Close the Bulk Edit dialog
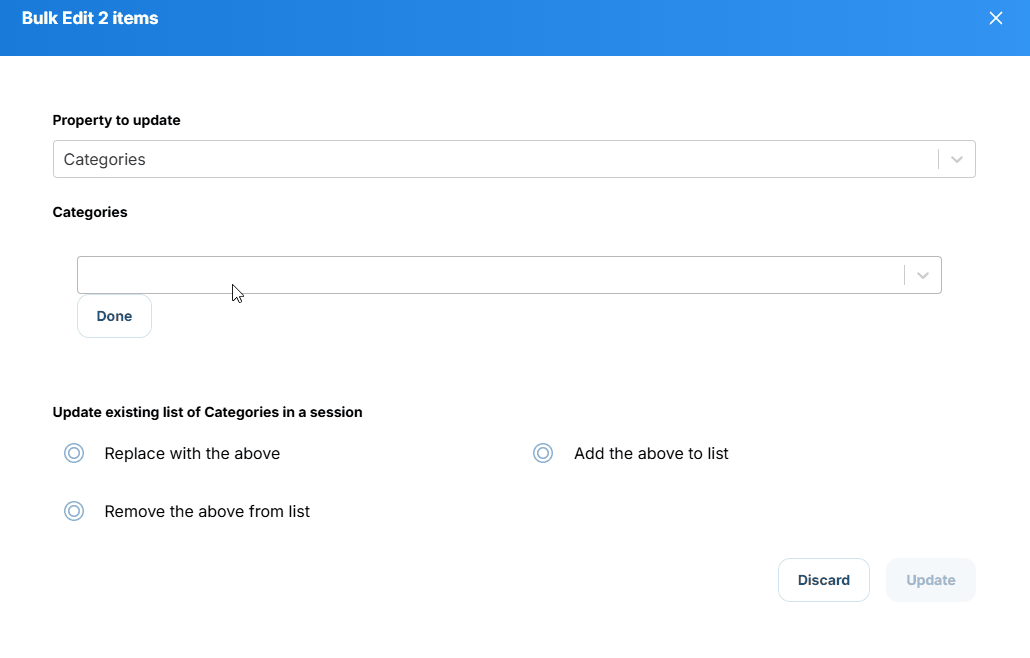 point(996,18)
